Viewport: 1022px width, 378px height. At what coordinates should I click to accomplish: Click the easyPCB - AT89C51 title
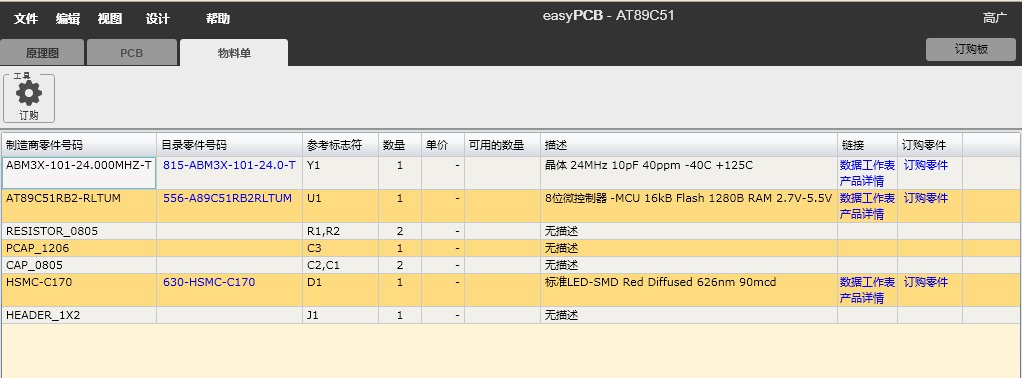608,15
